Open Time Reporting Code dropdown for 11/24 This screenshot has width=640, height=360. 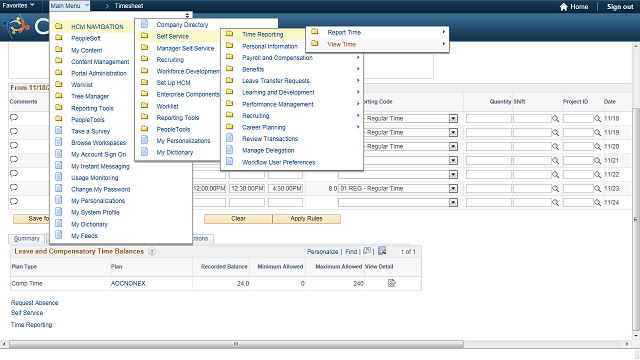(453, 202)
